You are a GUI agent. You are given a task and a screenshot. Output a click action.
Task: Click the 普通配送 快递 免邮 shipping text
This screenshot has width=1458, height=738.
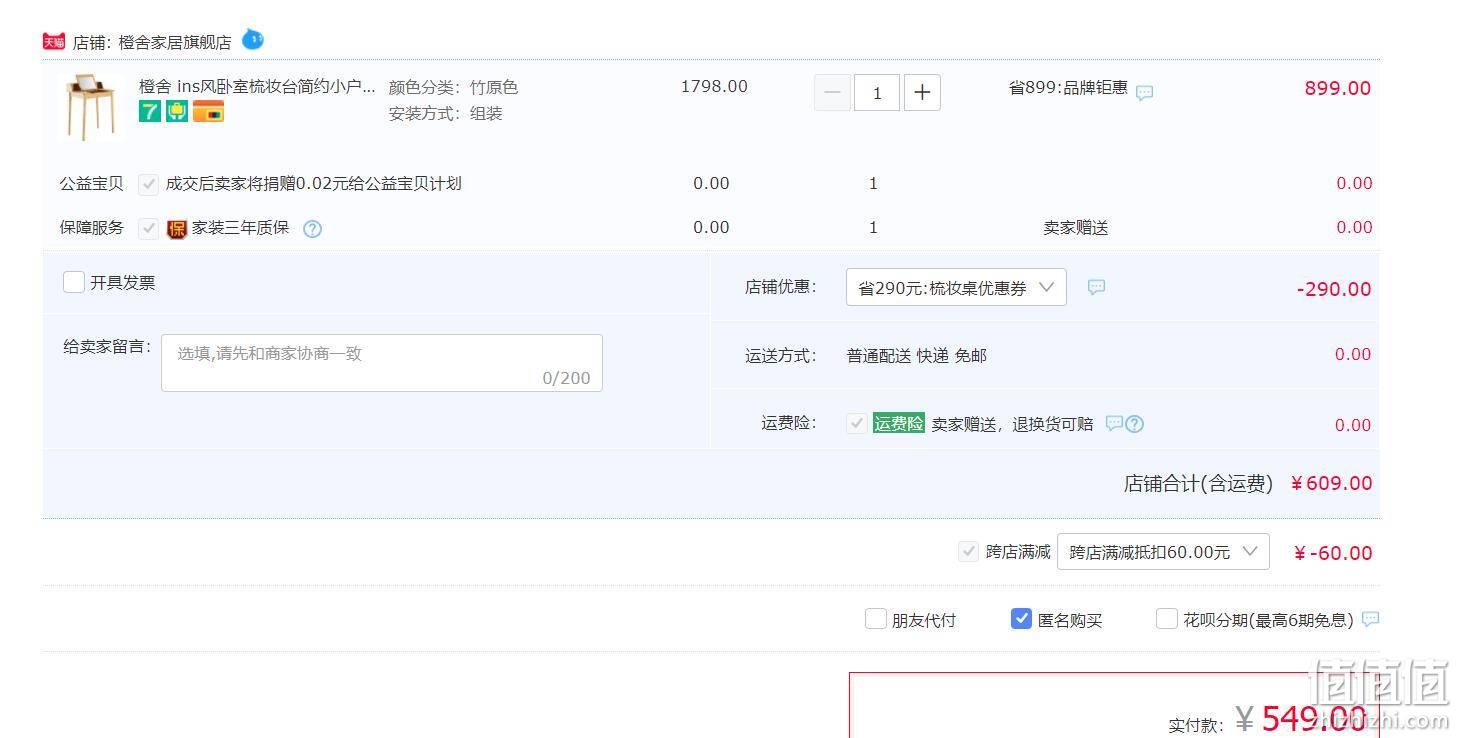pos(916,356)
